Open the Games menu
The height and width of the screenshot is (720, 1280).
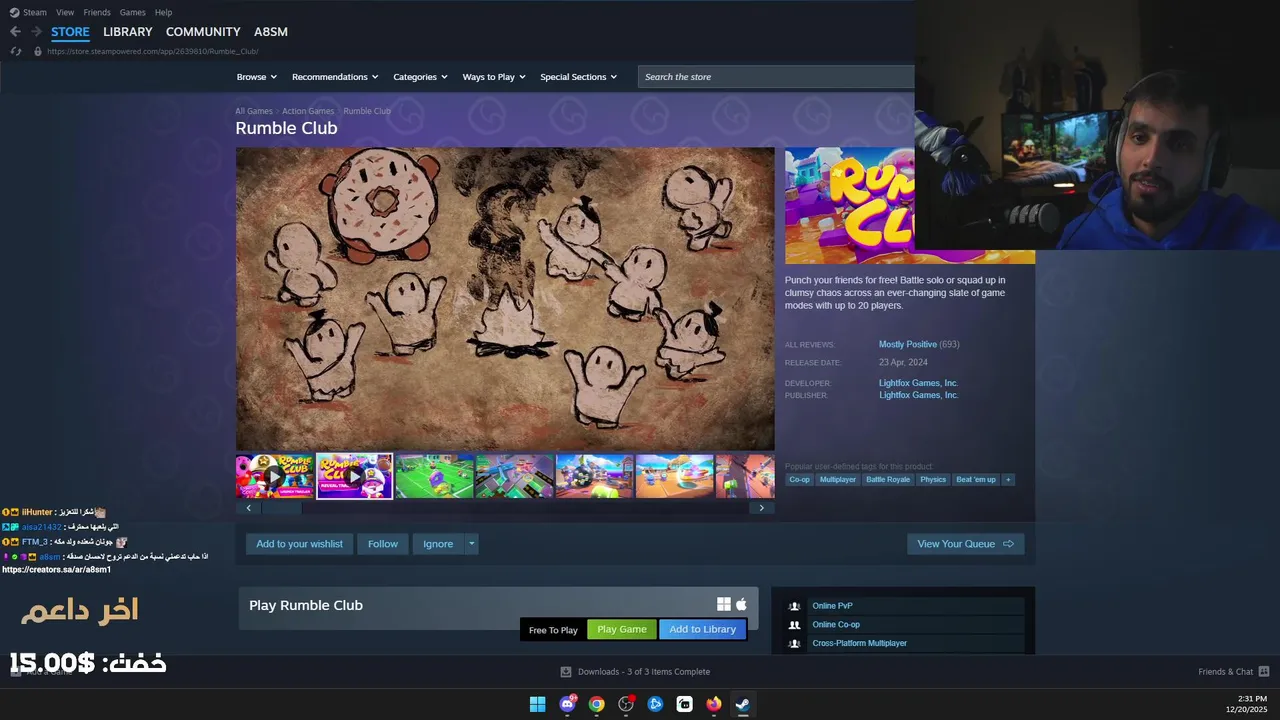click(132, 12)
